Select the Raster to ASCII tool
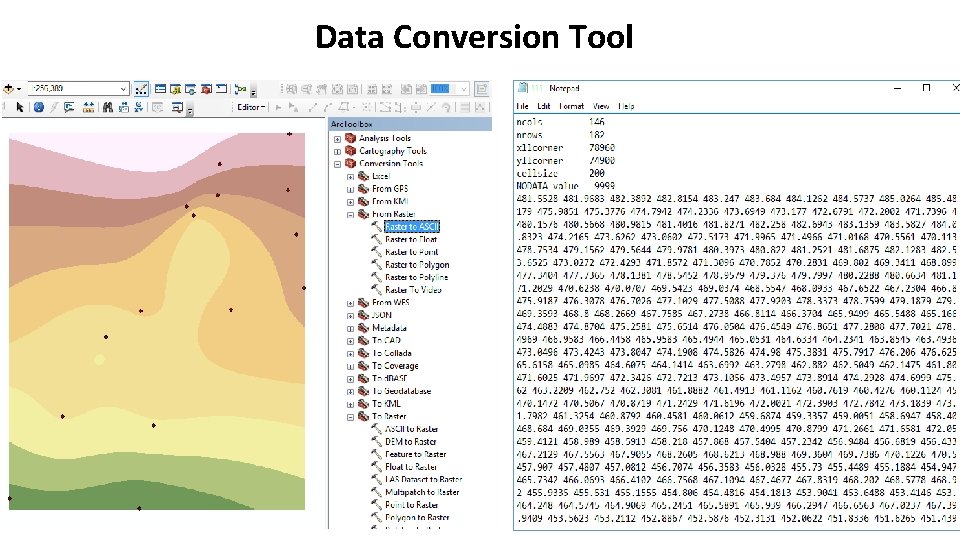The height and width of the screenshot is (540, 960). tap(411, 227)
